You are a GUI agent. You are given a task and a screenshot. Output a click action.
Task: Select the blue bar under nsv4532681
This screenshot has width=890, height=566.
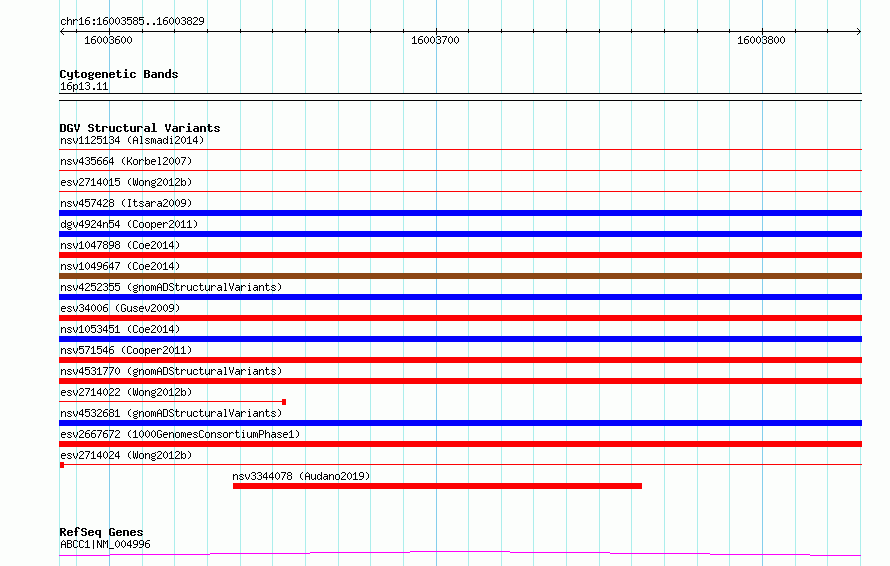[x=460, y=423]
